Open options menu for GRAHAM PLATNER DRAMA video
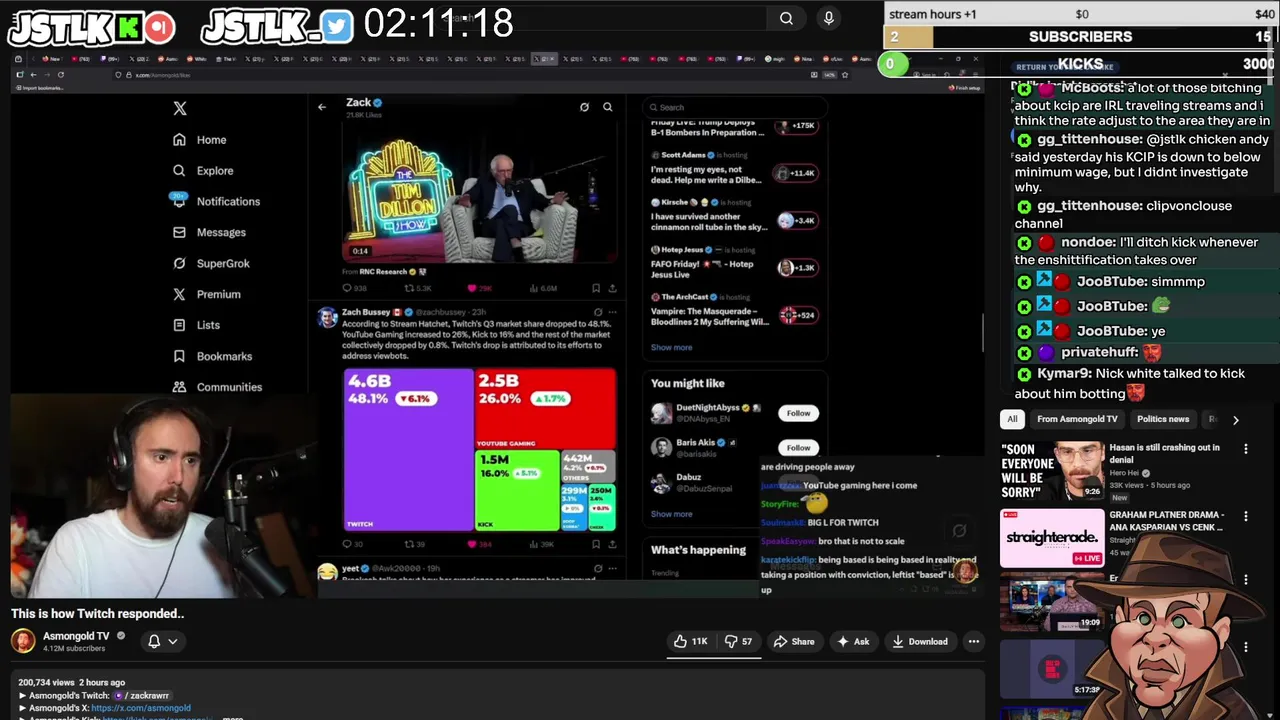1280x720 pixels. coord(1246,517)
